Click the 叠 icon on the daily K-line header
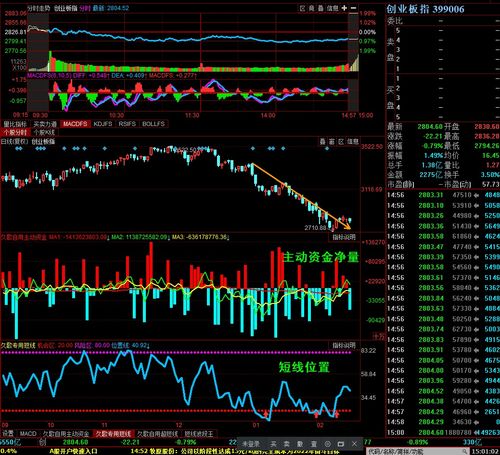This screenshot has width=500, height=455. pos(323,142)
